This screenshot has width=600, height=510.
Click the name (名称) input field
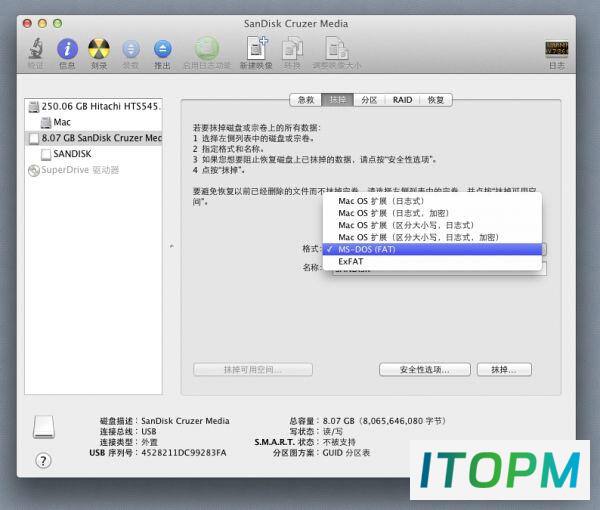tap(439, 269)
